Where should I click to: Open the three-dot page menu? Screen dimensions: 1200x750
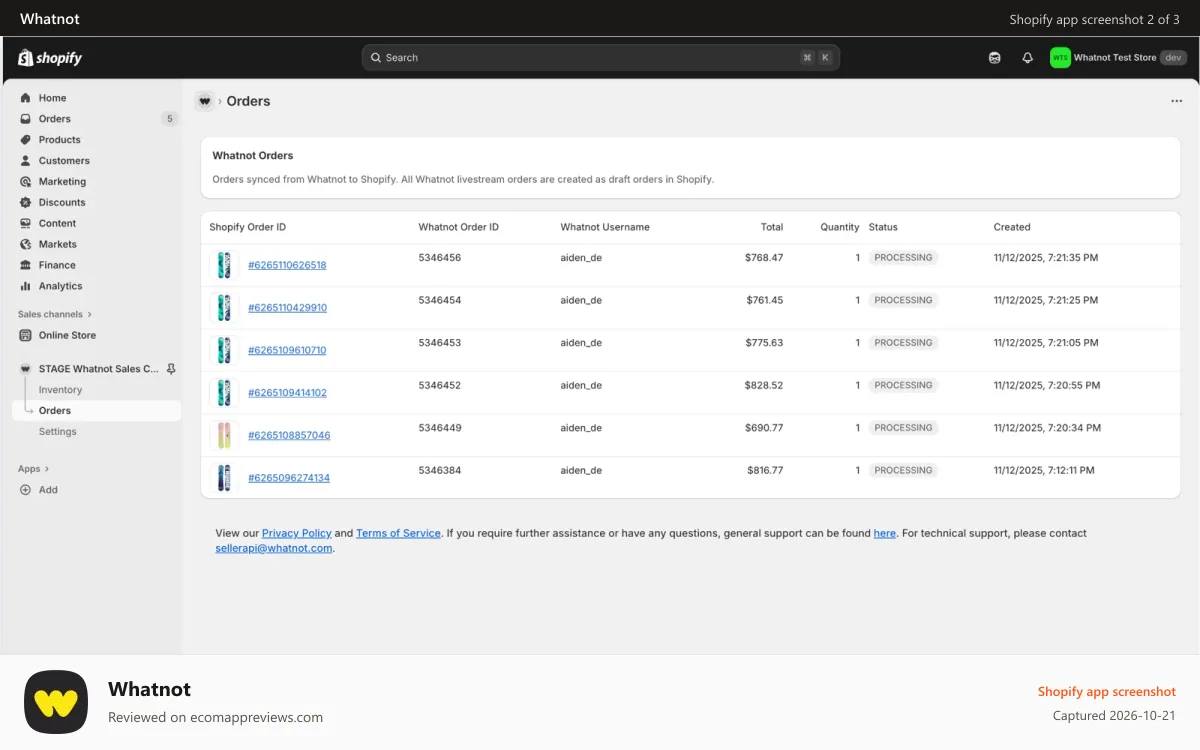click(x=1177, y=101)
